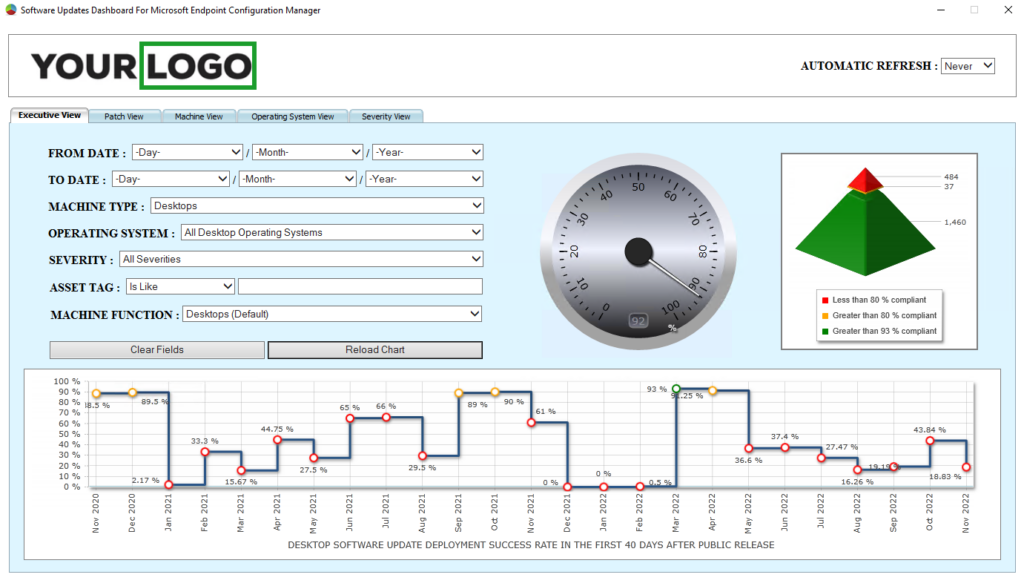The height and width of the screenshot is (586, 1024).
Task: Switch to the Severity View tab
Action: coord(386,116)
